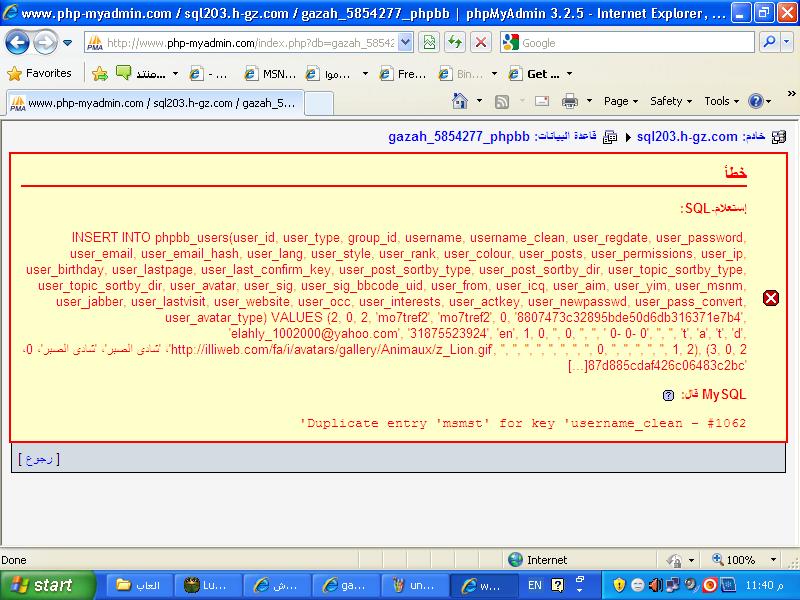Expand the Tools dropdown menu

coord(721,101)
